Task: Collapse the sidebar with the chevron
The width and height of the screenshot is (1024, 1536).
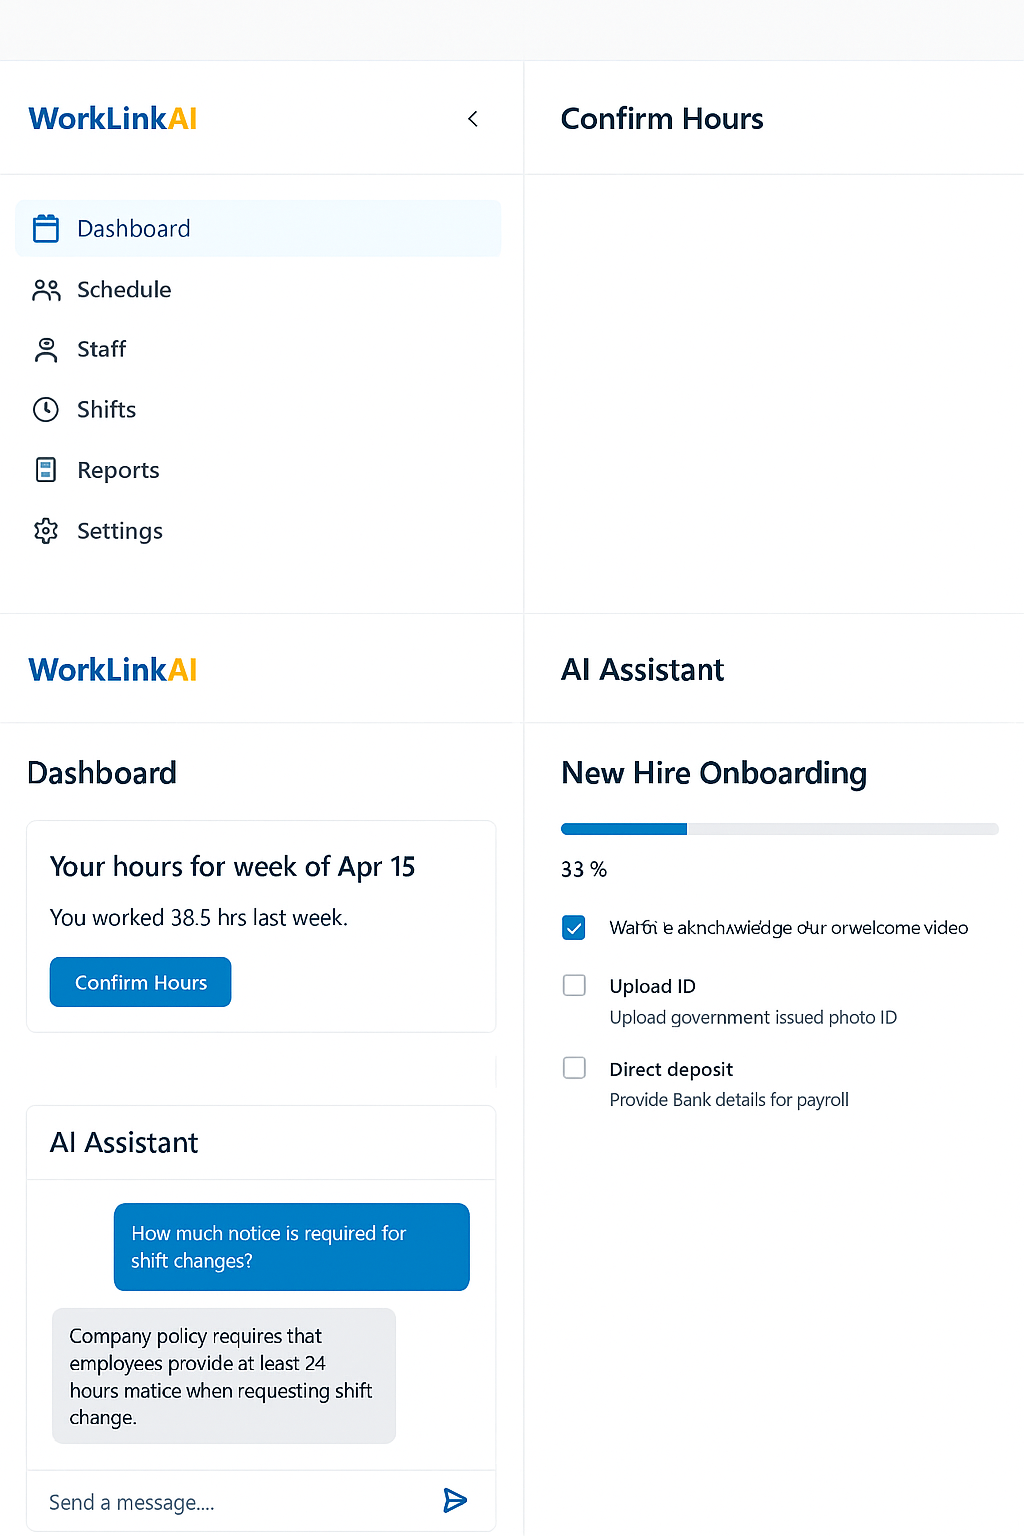Action: 473,119
